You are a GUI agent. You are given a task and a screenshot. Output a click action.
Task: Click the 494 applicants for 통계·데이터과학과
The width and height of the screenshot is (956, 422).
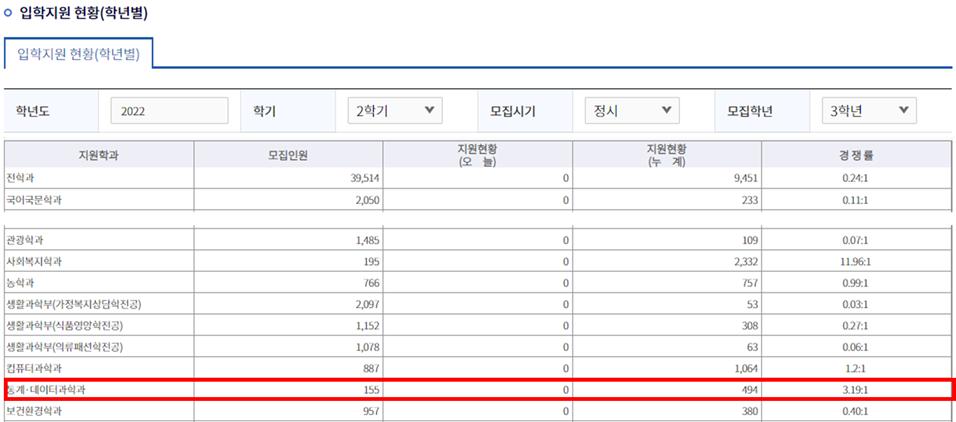point(751,389)
